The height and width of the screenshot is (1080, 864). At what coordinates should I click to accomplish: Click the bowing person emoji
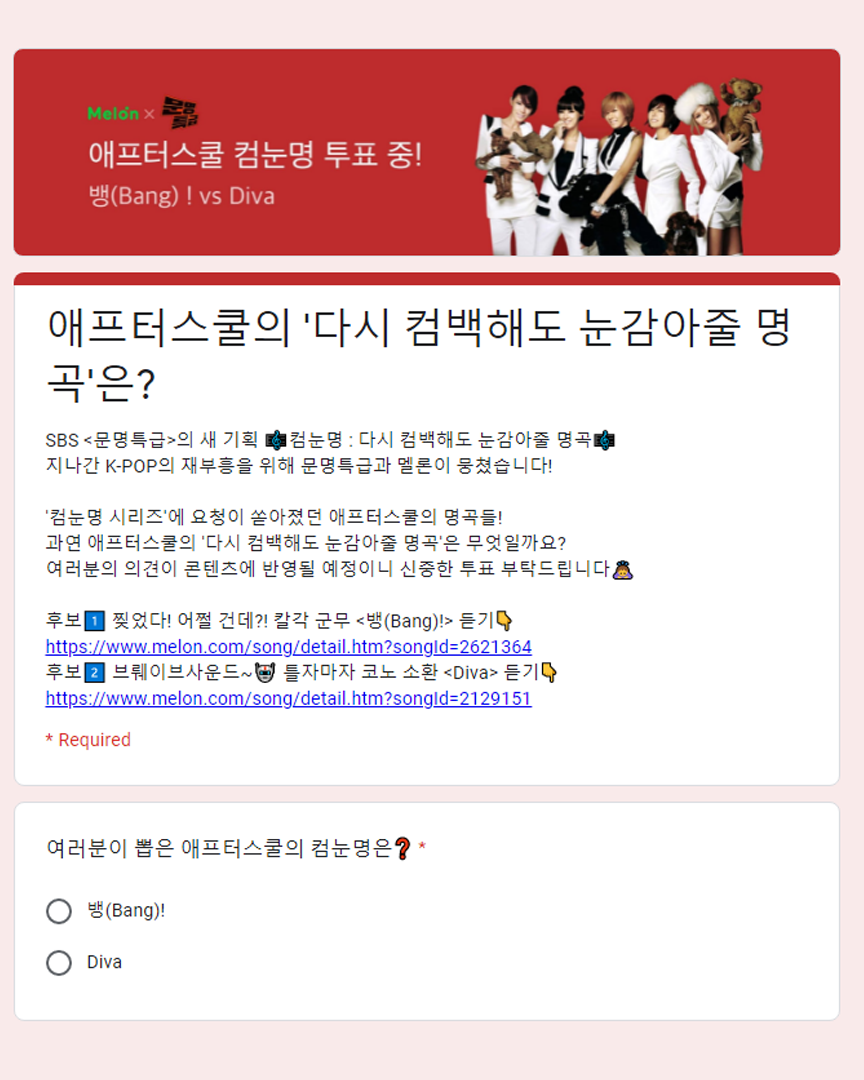point(622,570)
